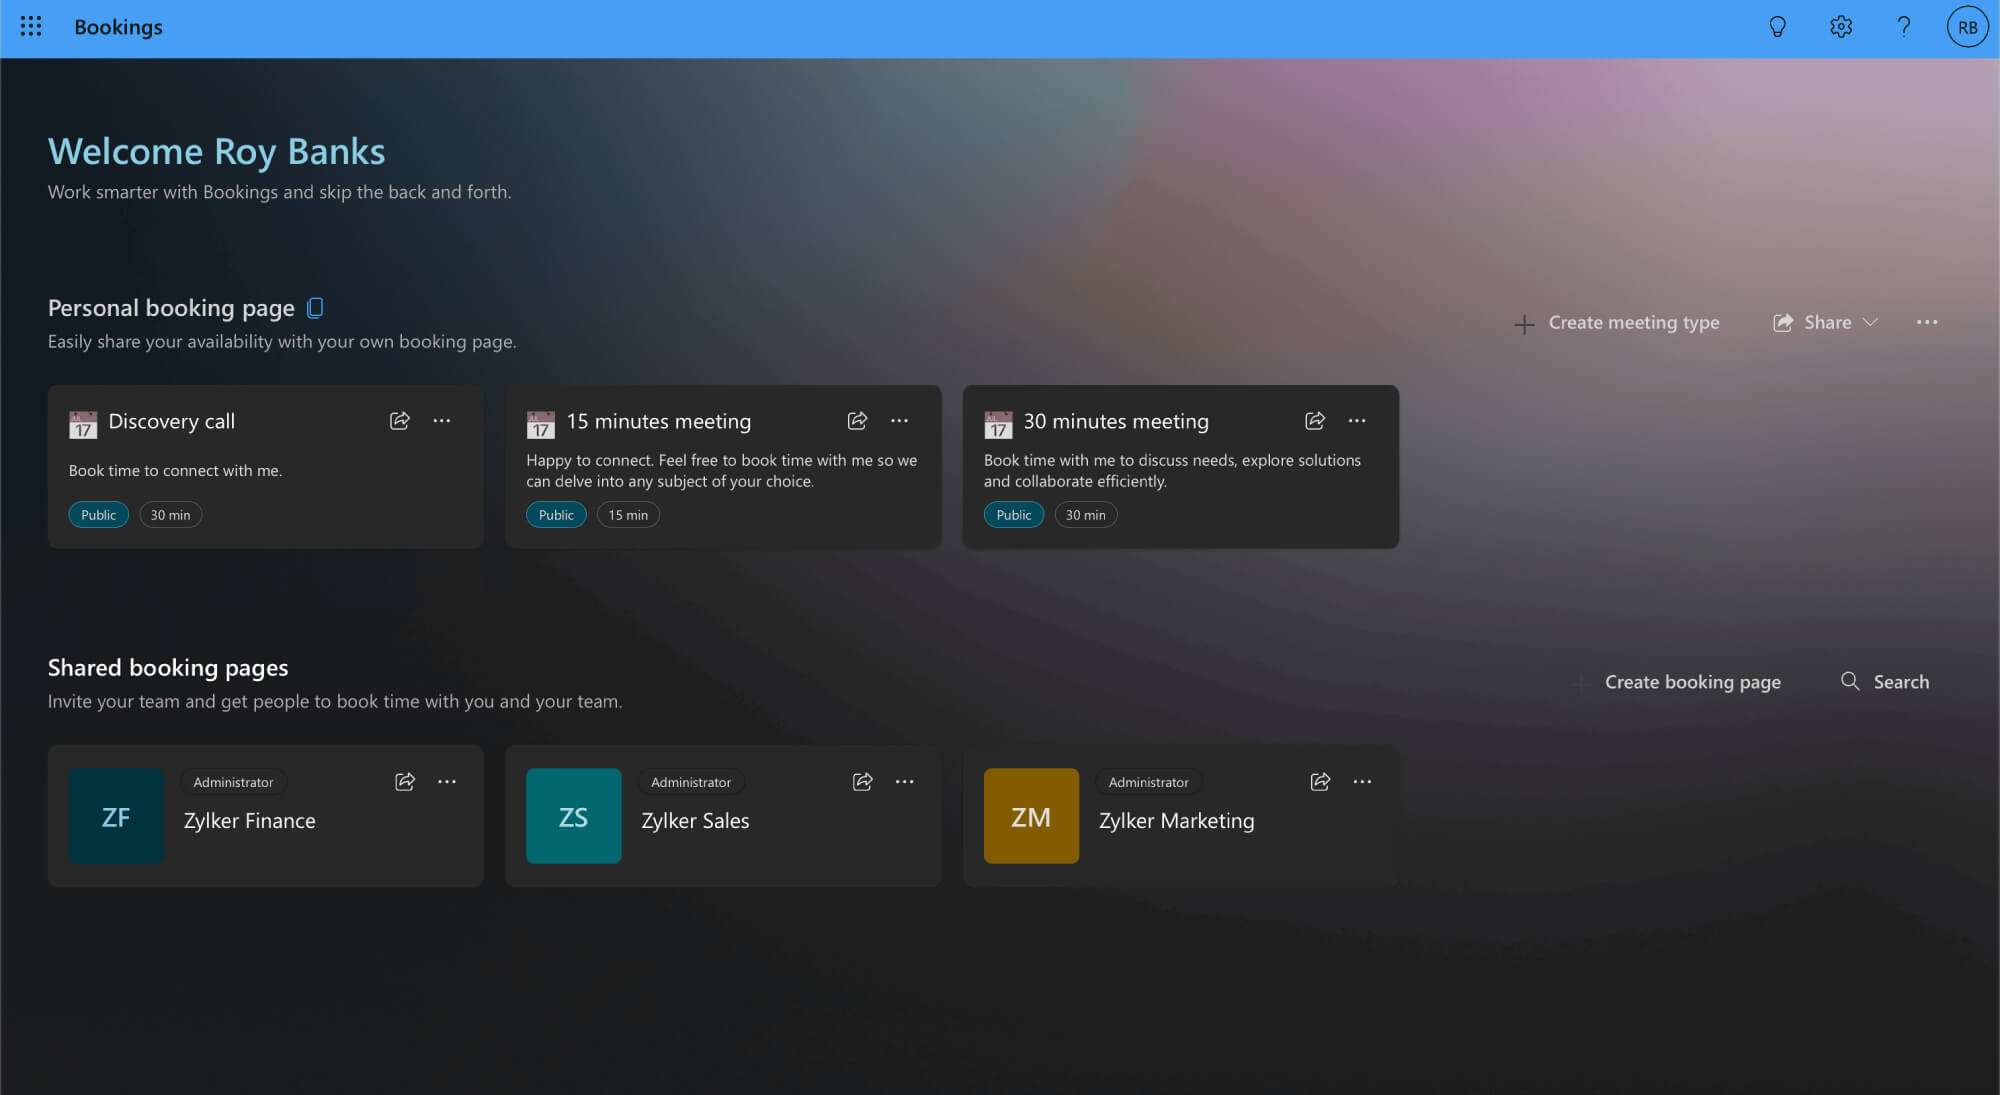Open the RB account avatar menu
2000x1095 pixels.
(1967, 27)
